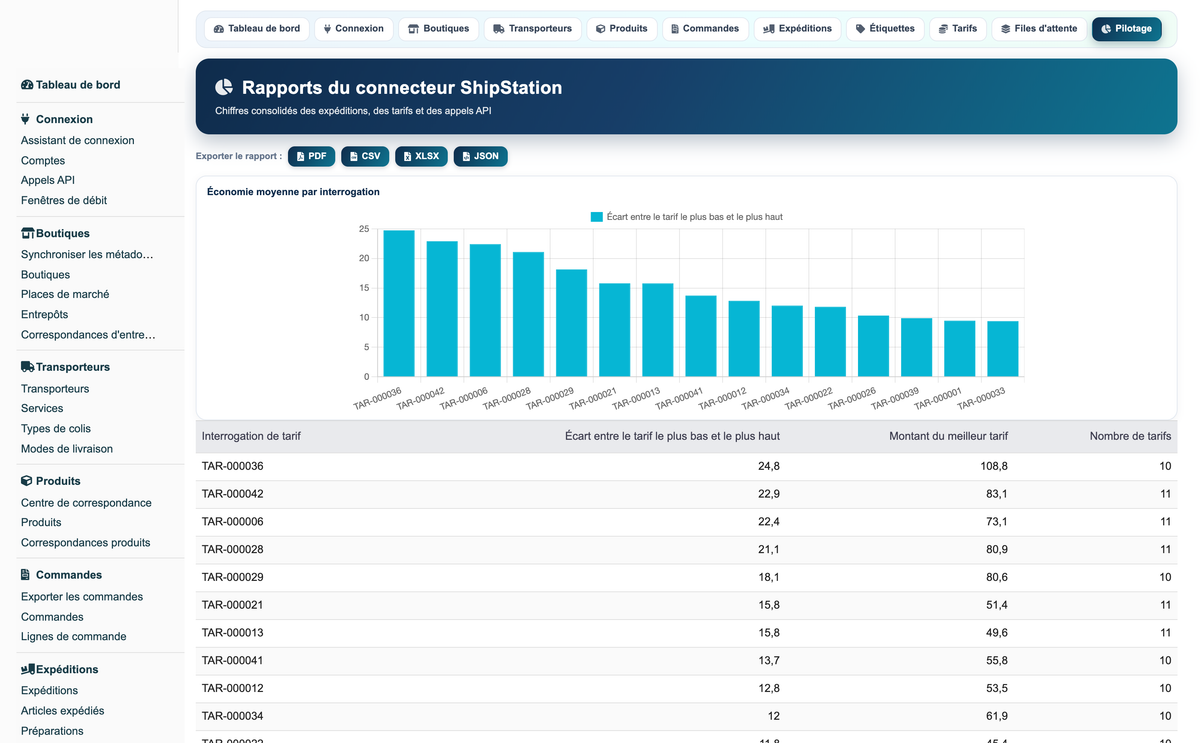This screenshot has height=743, width=1200.
Task: Click the Interrogation de tarif column header
Action: 251,436
